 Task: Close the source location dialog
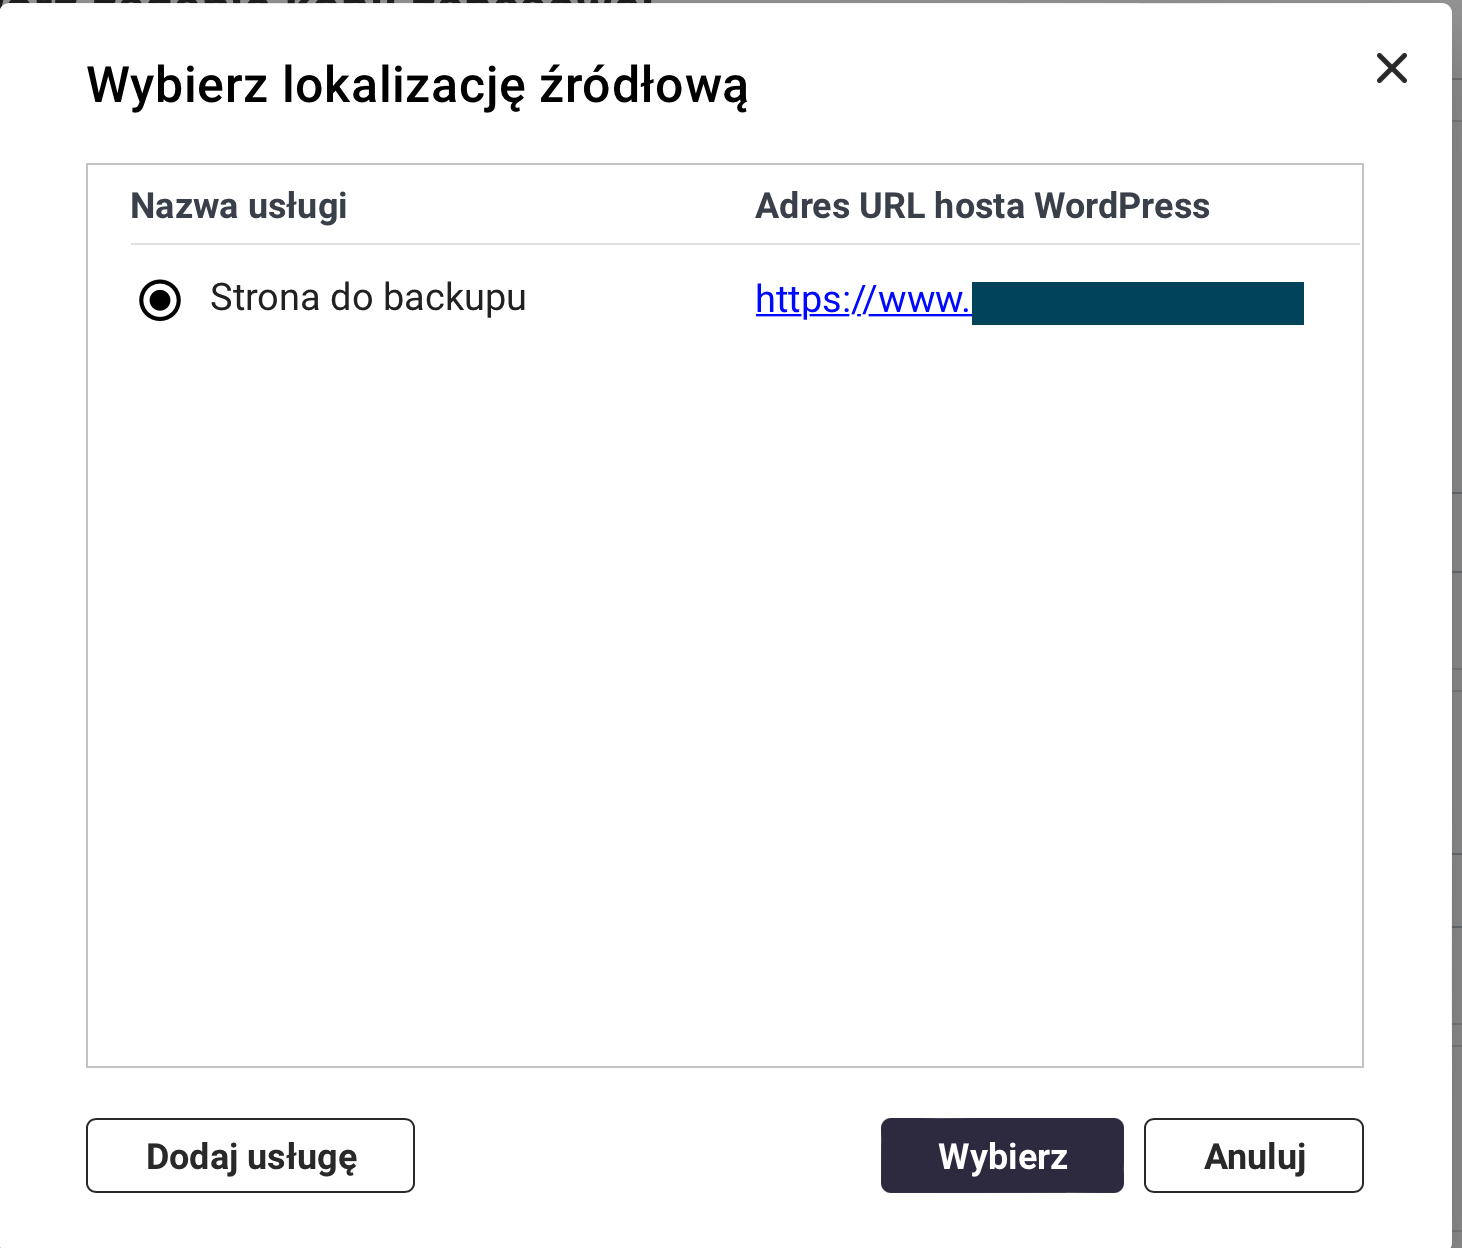(1391, 69)
